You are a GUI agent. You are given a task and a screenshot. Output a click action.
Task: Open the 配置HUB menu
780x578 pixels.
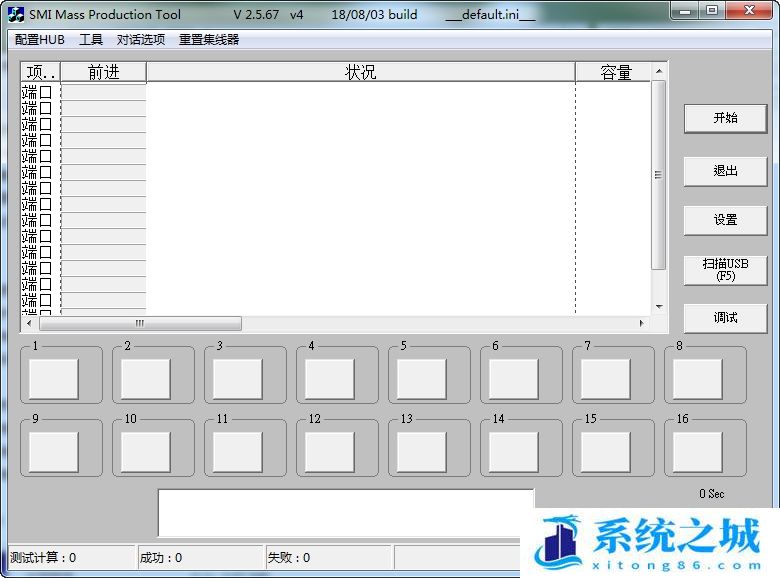point(40,40)
